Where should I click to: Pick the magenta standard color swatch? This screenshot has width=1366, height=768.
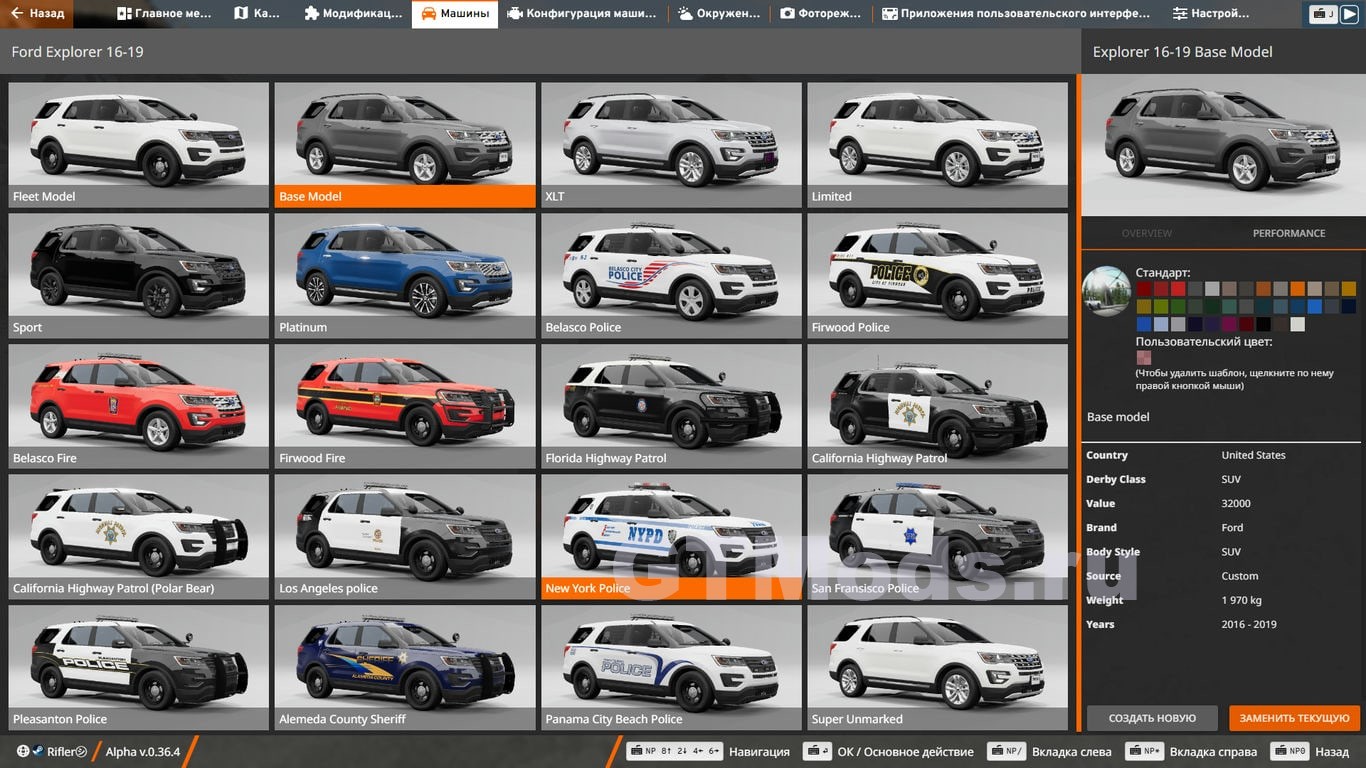pos(1229,324)
